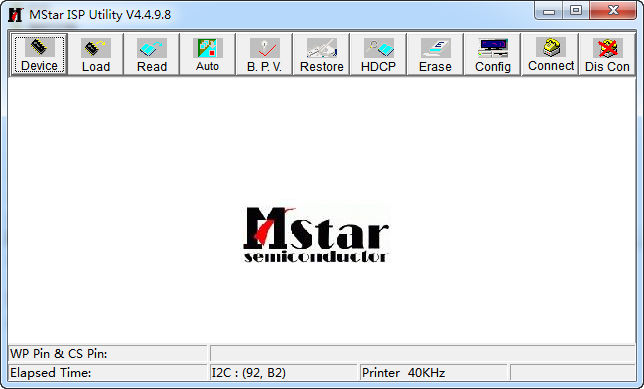Click the I2C : (92, B2) status entry
This screenshot has height=389, width=644.
click(283, 373)
